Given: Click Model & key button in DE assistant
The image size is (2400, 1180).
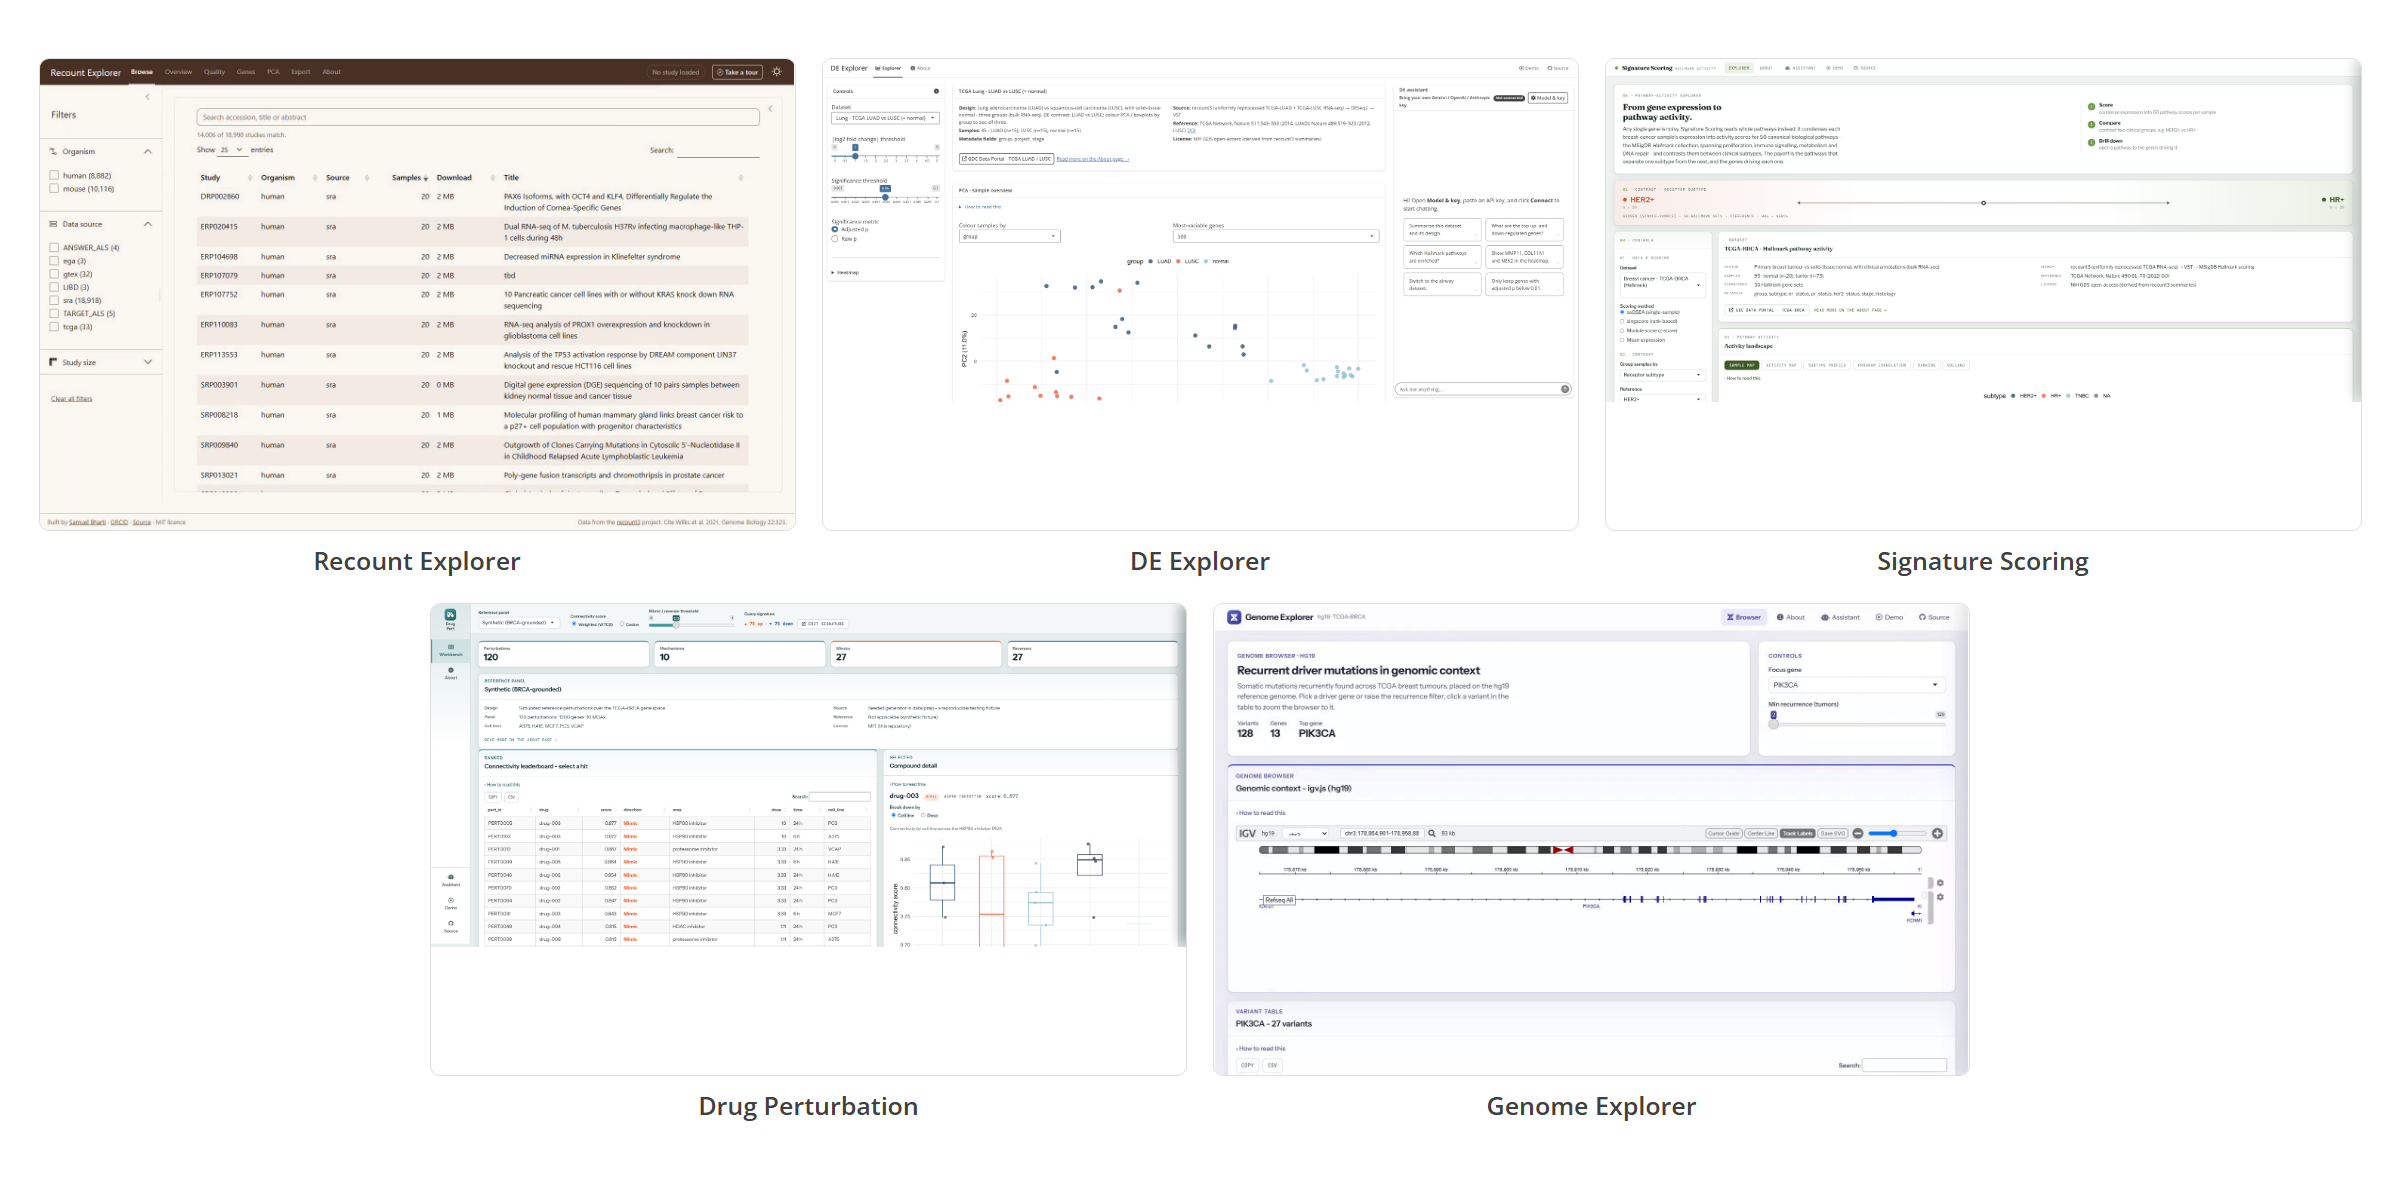Looking at the screenshot, I should tap(1548, 98).
